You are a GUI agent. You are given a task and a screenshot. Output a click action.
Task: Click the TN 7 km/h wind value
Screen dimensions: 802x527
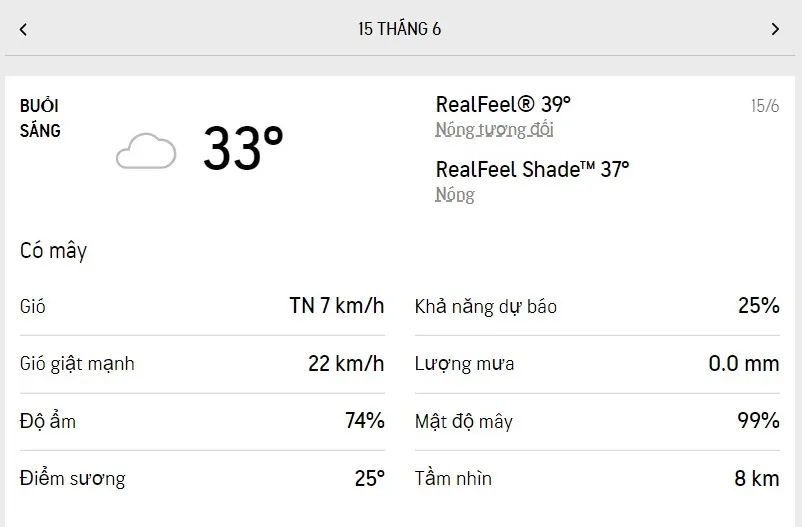click(337, 306)
